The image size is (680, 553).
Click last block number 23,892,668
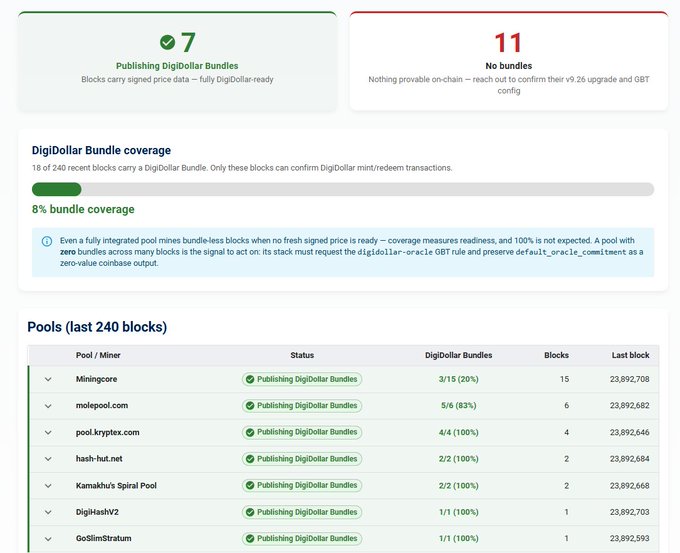(630, 486)
